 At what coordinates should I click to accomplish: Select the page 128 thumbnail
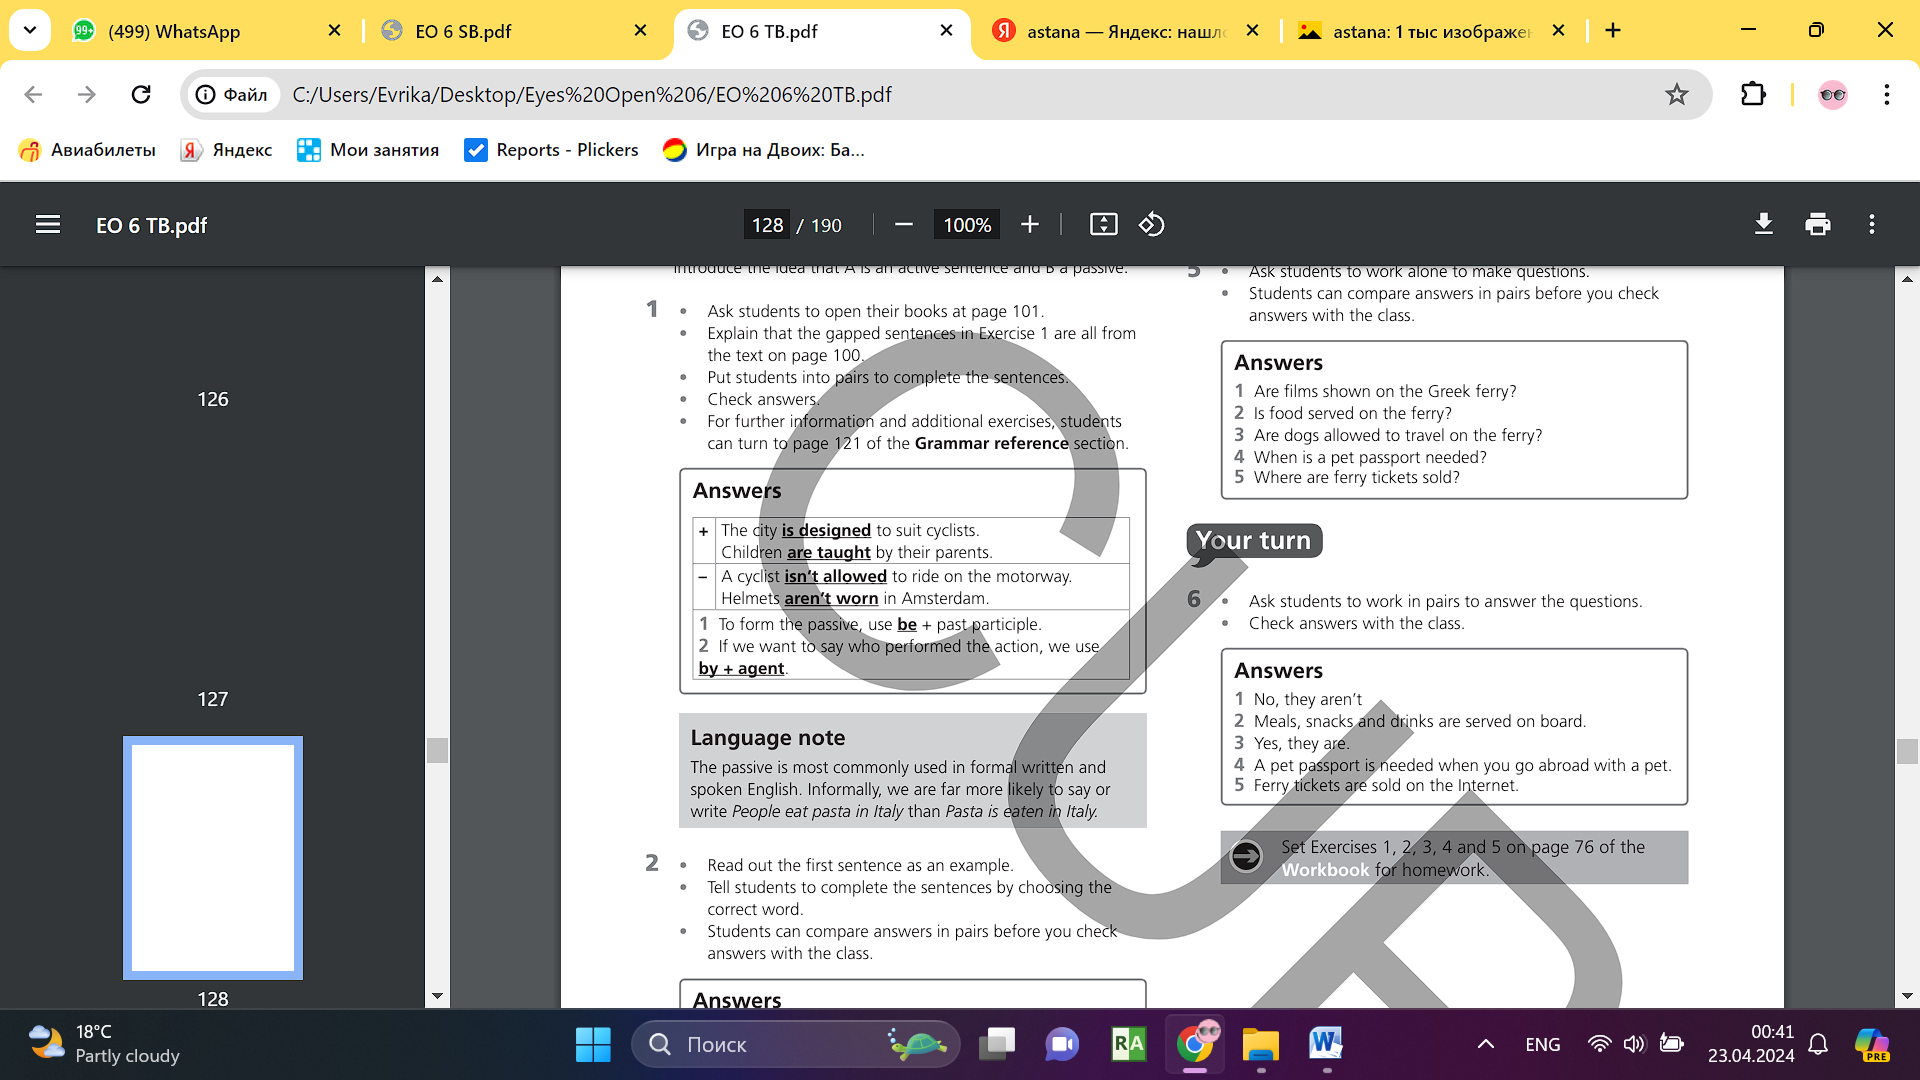tap(213, 857)
